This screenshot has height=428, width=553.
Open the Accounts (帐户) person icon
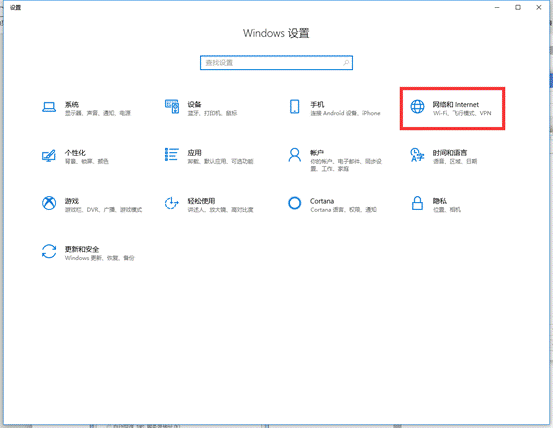coord(294,155)
